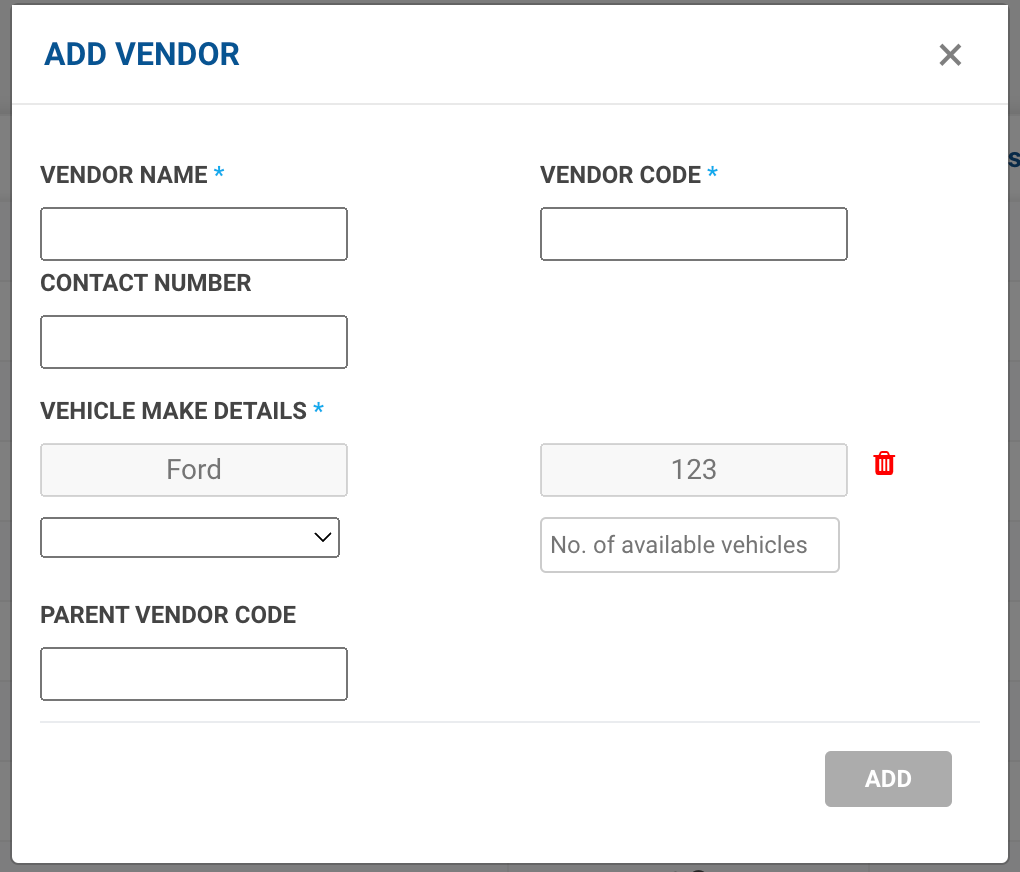Click the CONTACT NUMBER label
This screenshot has height=872, width=1020.
click(146, 283)
